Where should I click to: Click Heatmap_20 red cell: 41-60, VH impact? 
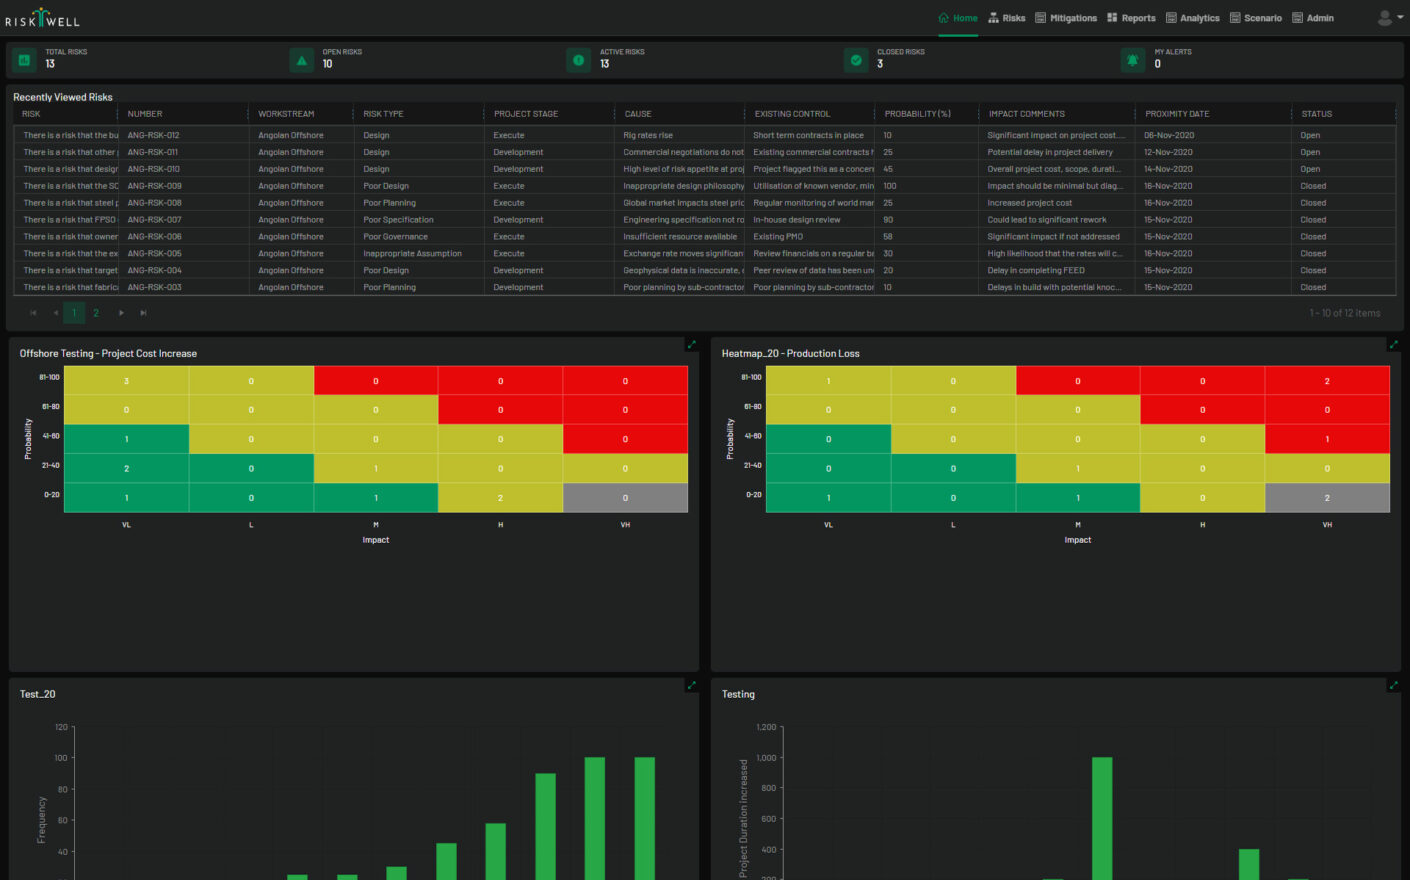coord(1327,439)
